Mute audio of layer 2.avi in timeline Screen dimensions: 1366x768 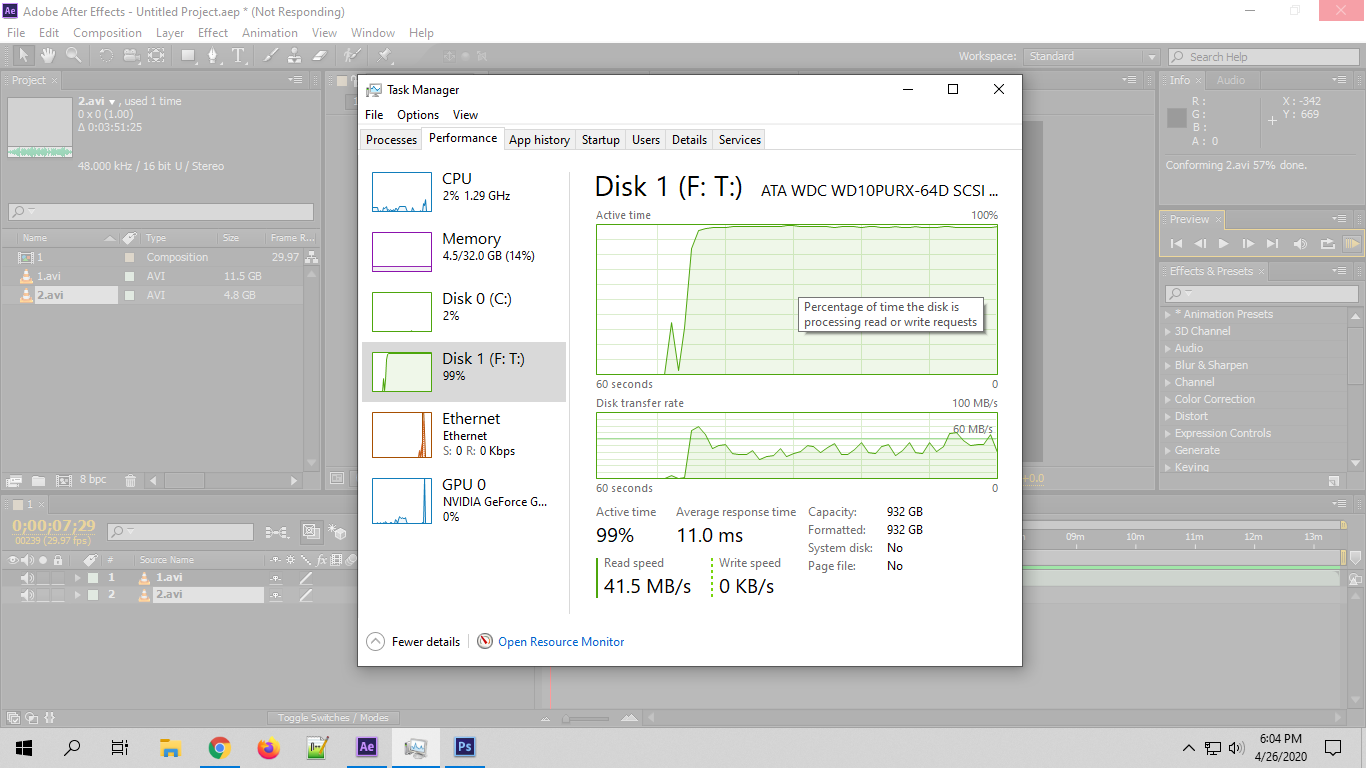point(27,595)
